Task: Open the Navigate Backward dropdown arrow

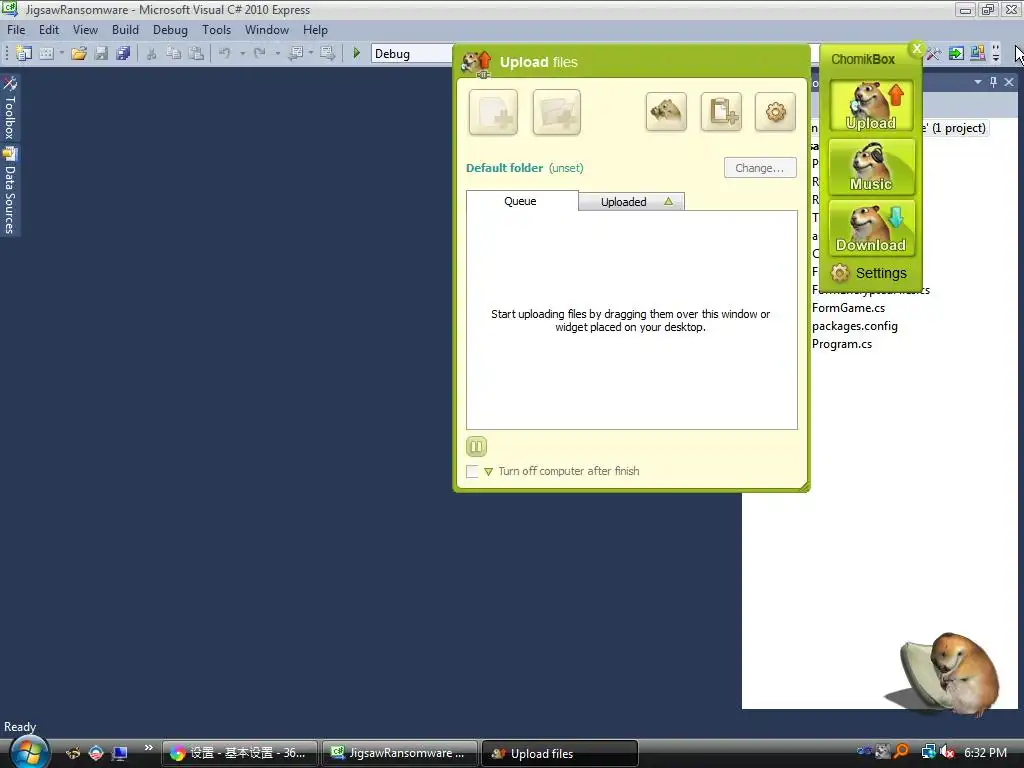Action: (x=311, y=54)
